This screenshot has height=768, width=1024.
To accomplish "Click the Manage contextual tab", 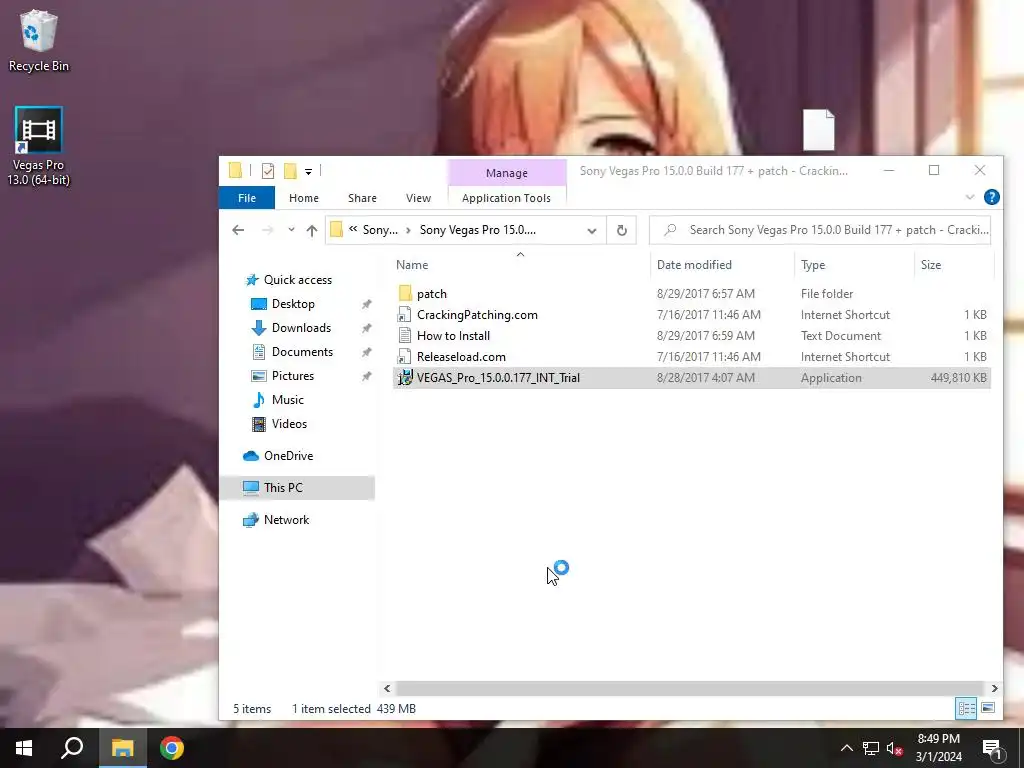I will [507, 173].
